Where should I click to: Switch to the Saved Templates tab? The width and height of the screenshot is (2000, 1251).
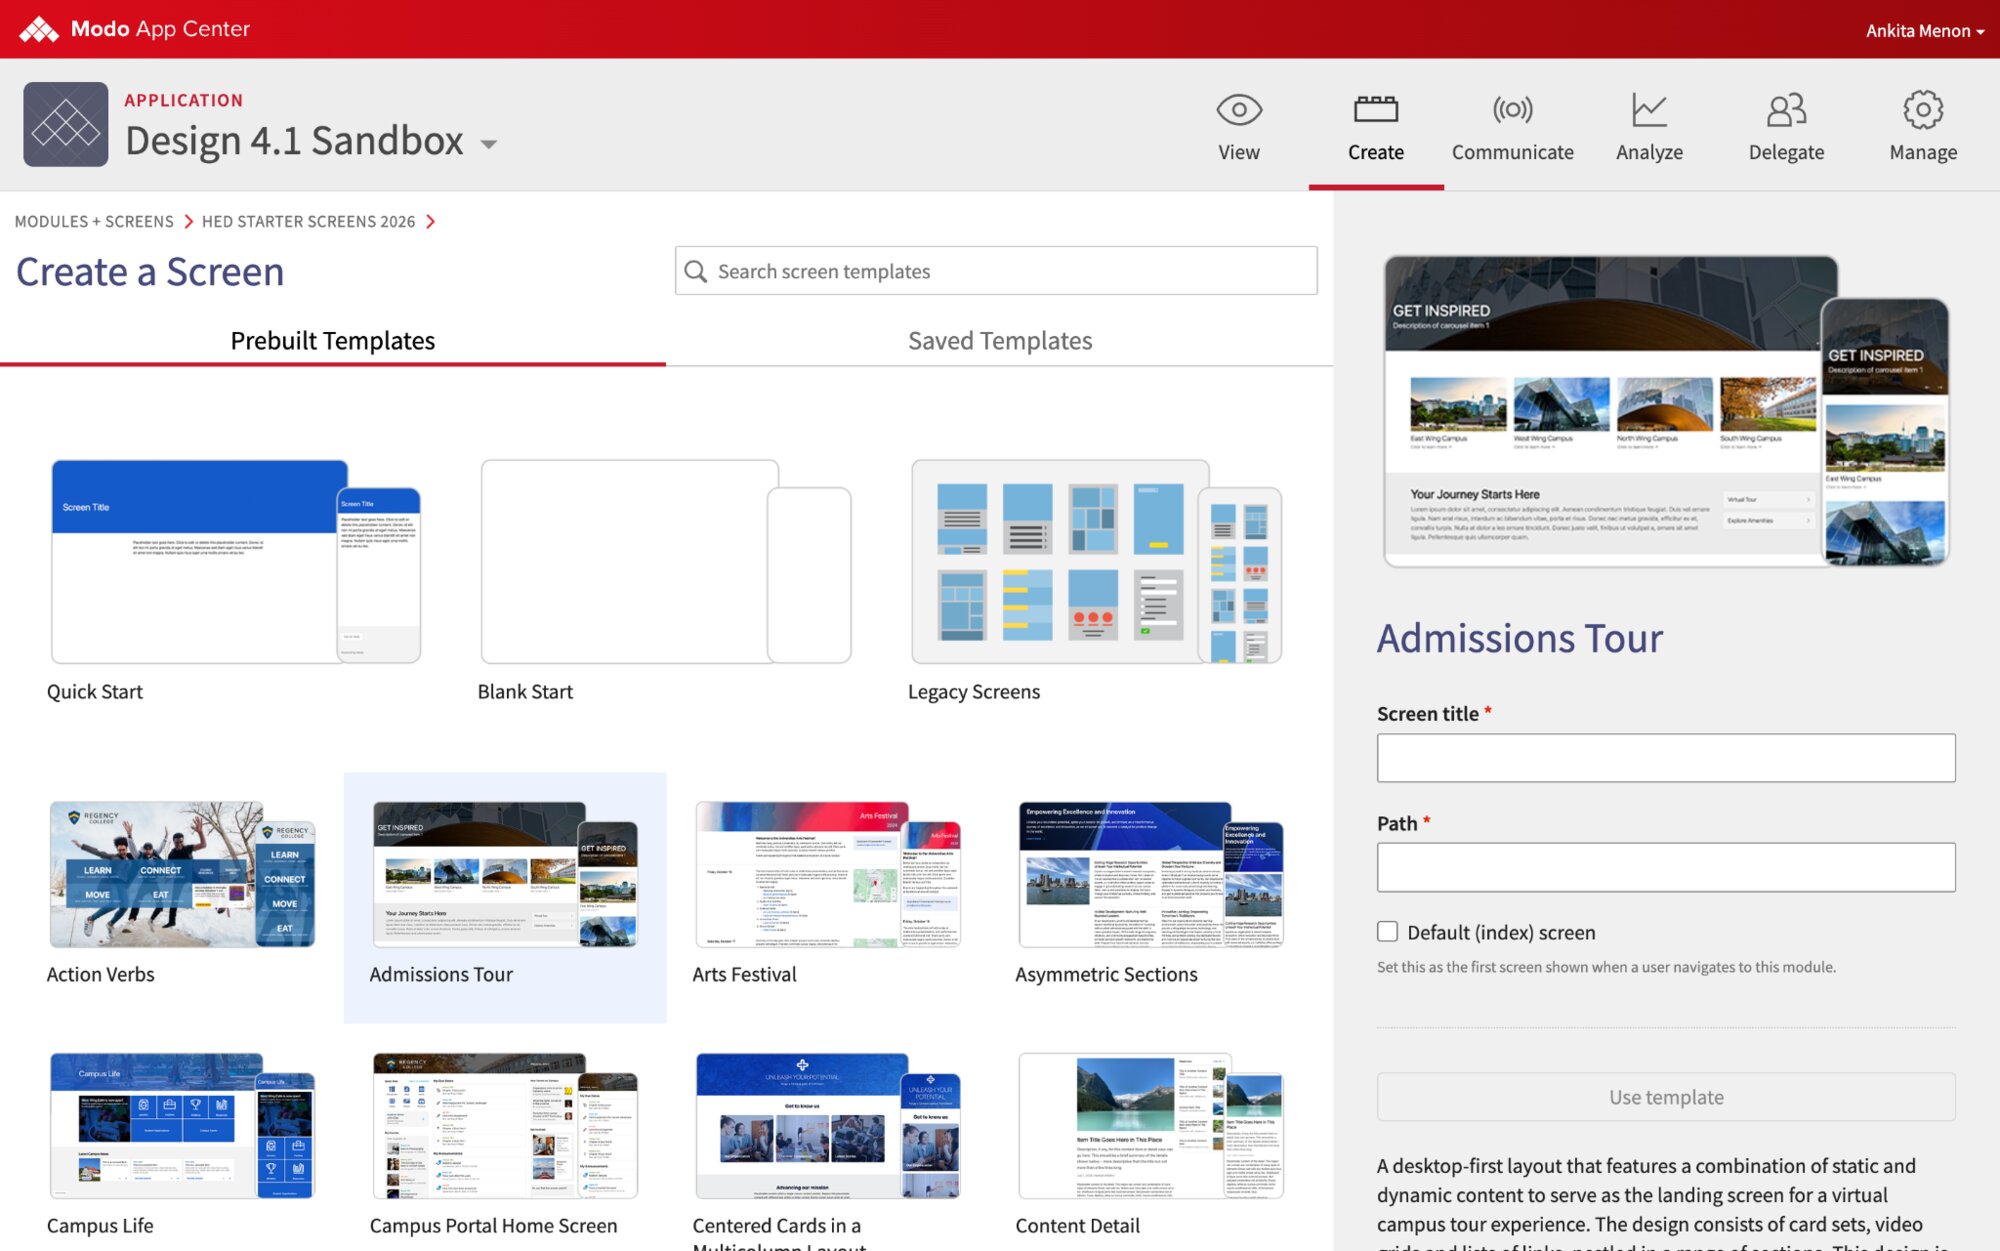tap(999, 341)
